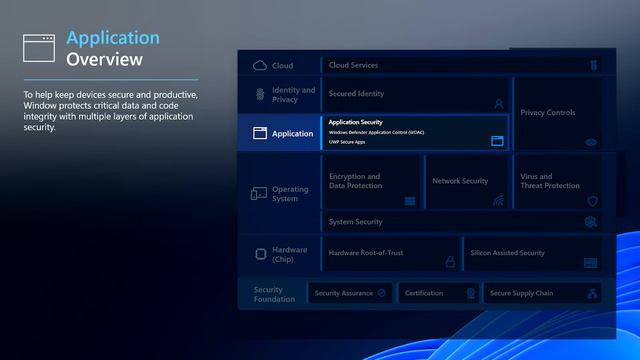Select the Hardware (Chip) layer label
The image size is (640, 360).
point(289,254)
